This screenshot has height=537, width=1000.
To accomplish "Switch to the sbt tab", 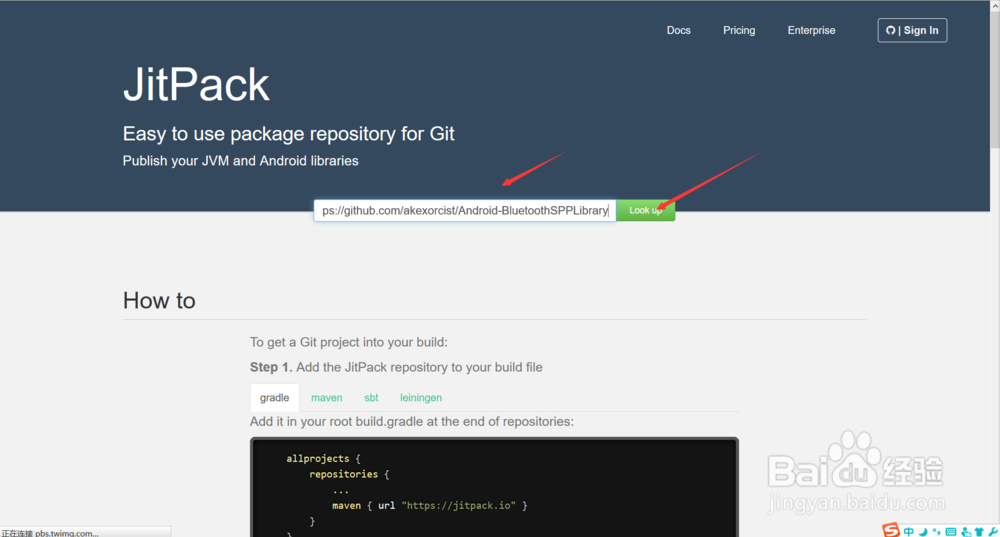I will tap(371, 397).
